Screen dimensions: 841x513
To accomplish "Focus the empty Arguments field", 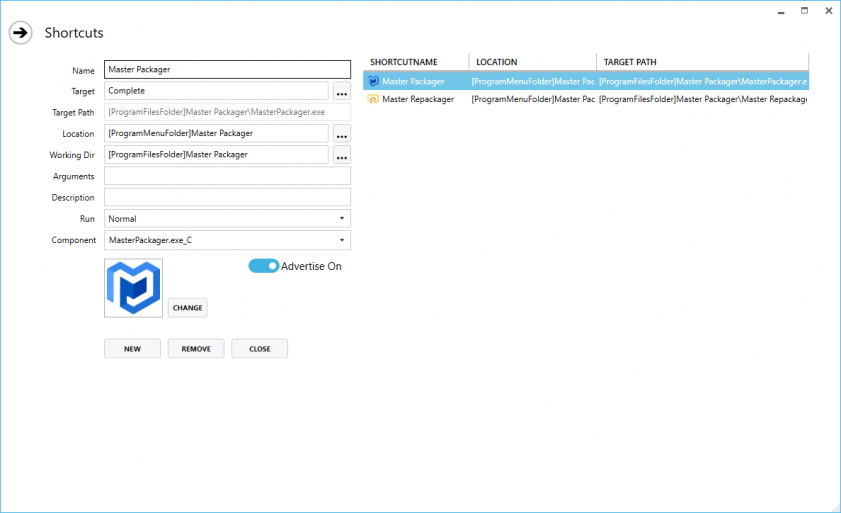I will click(227, 176).
